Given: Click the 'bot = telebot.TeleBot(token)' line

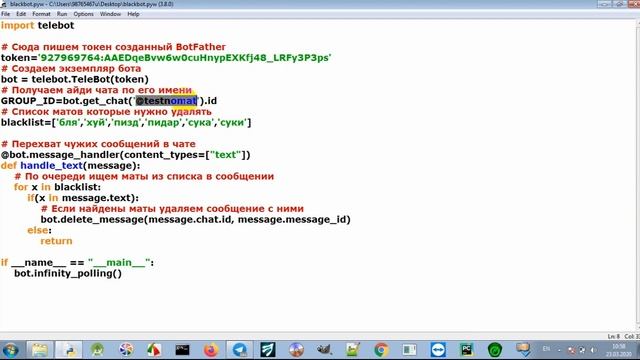Looking at the screenshot, I should 75,79.
